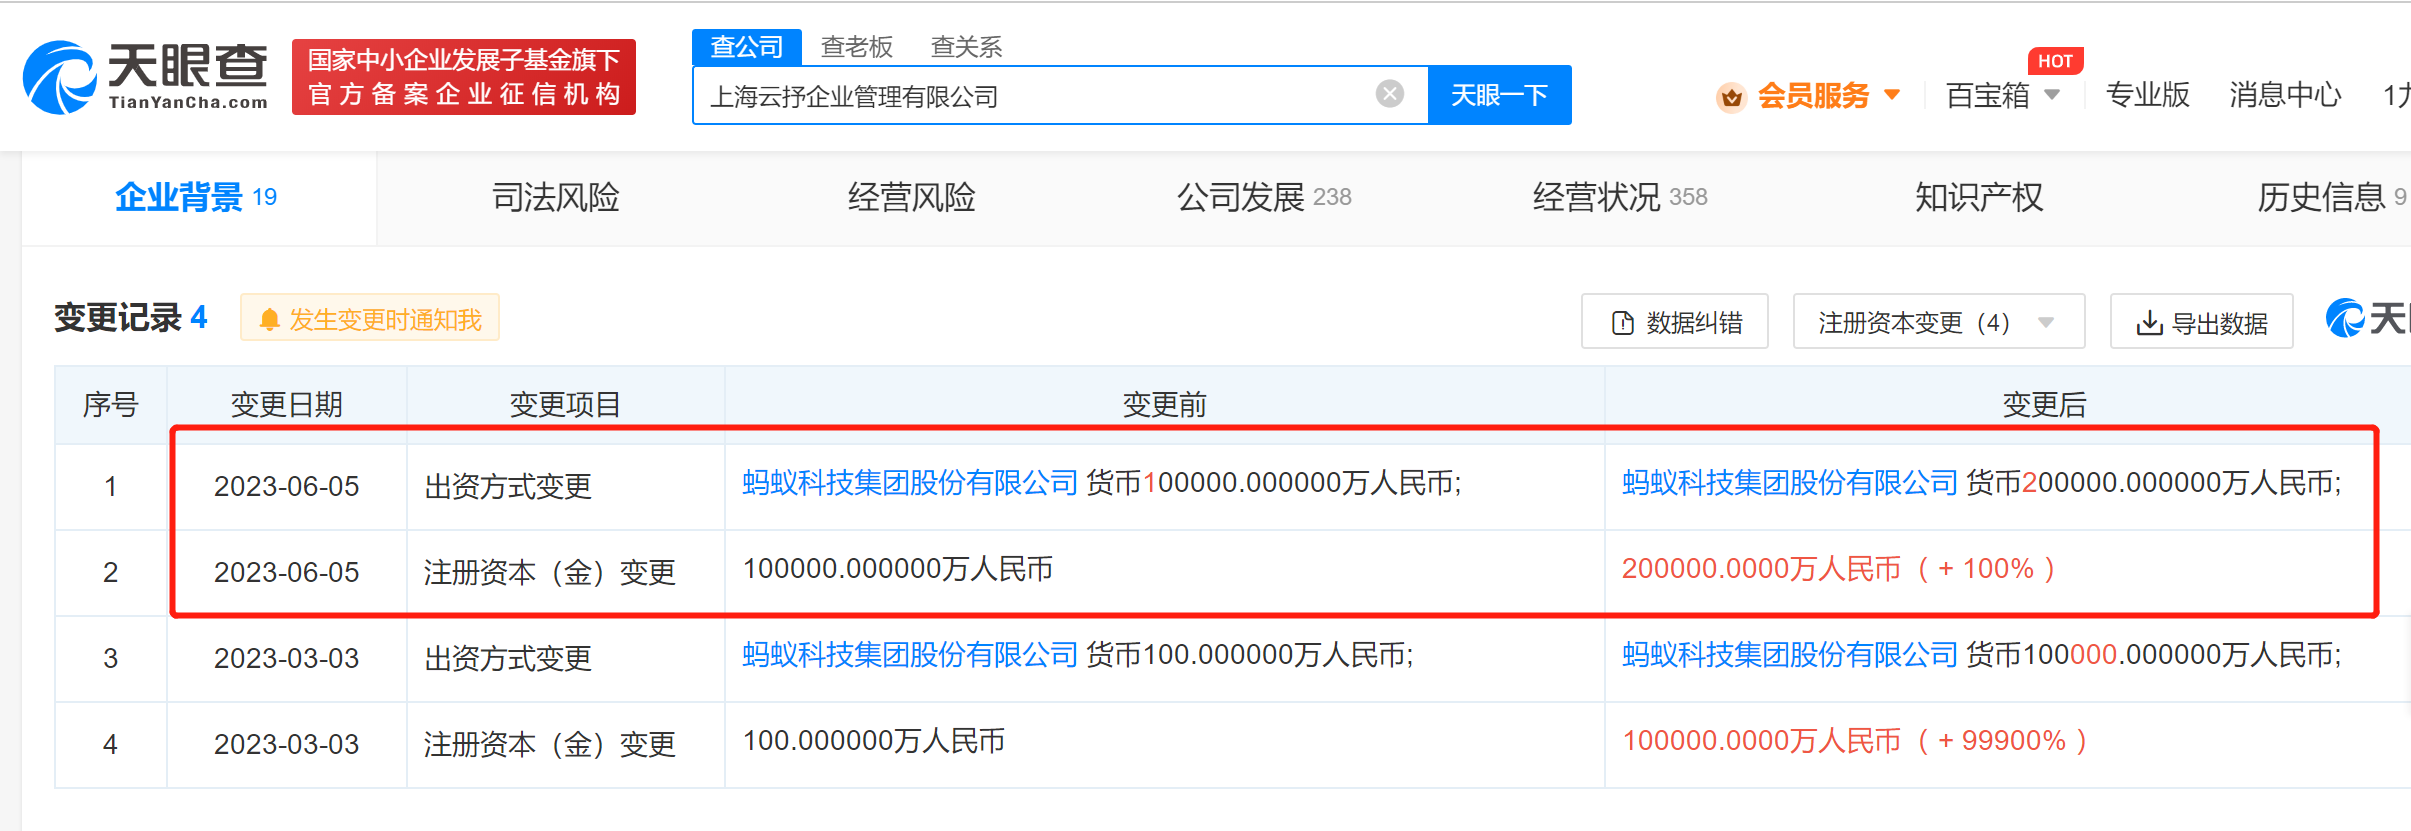Click the 数据纠错 button
This screenshot has height=831, width=2411.
1675,322
